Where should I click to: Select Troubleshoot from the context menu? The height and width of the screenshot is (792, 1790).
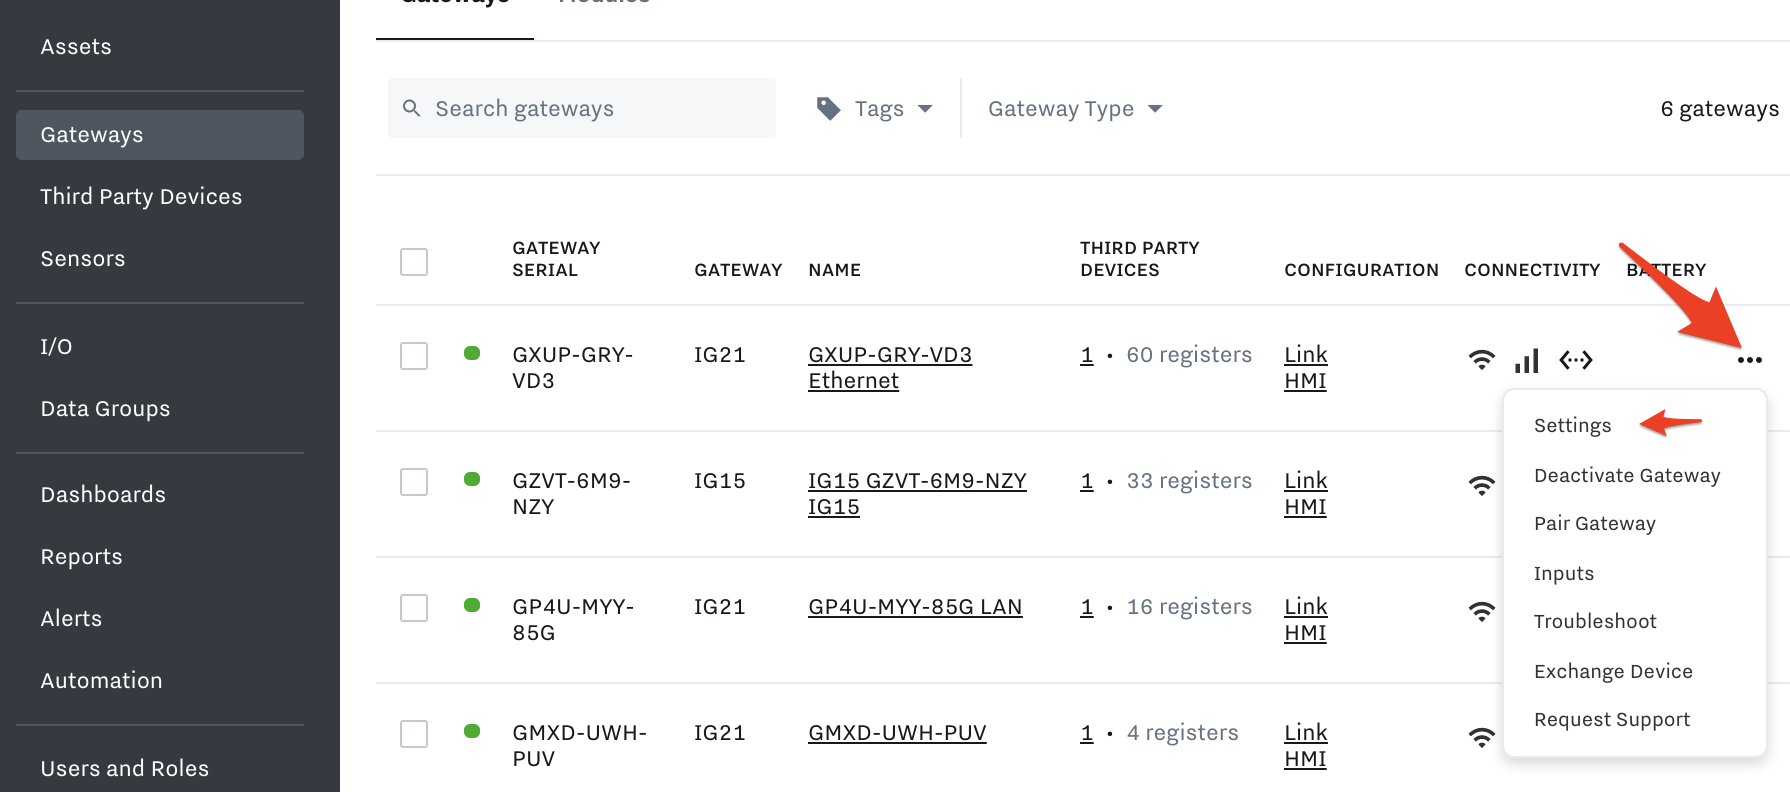1595,621
